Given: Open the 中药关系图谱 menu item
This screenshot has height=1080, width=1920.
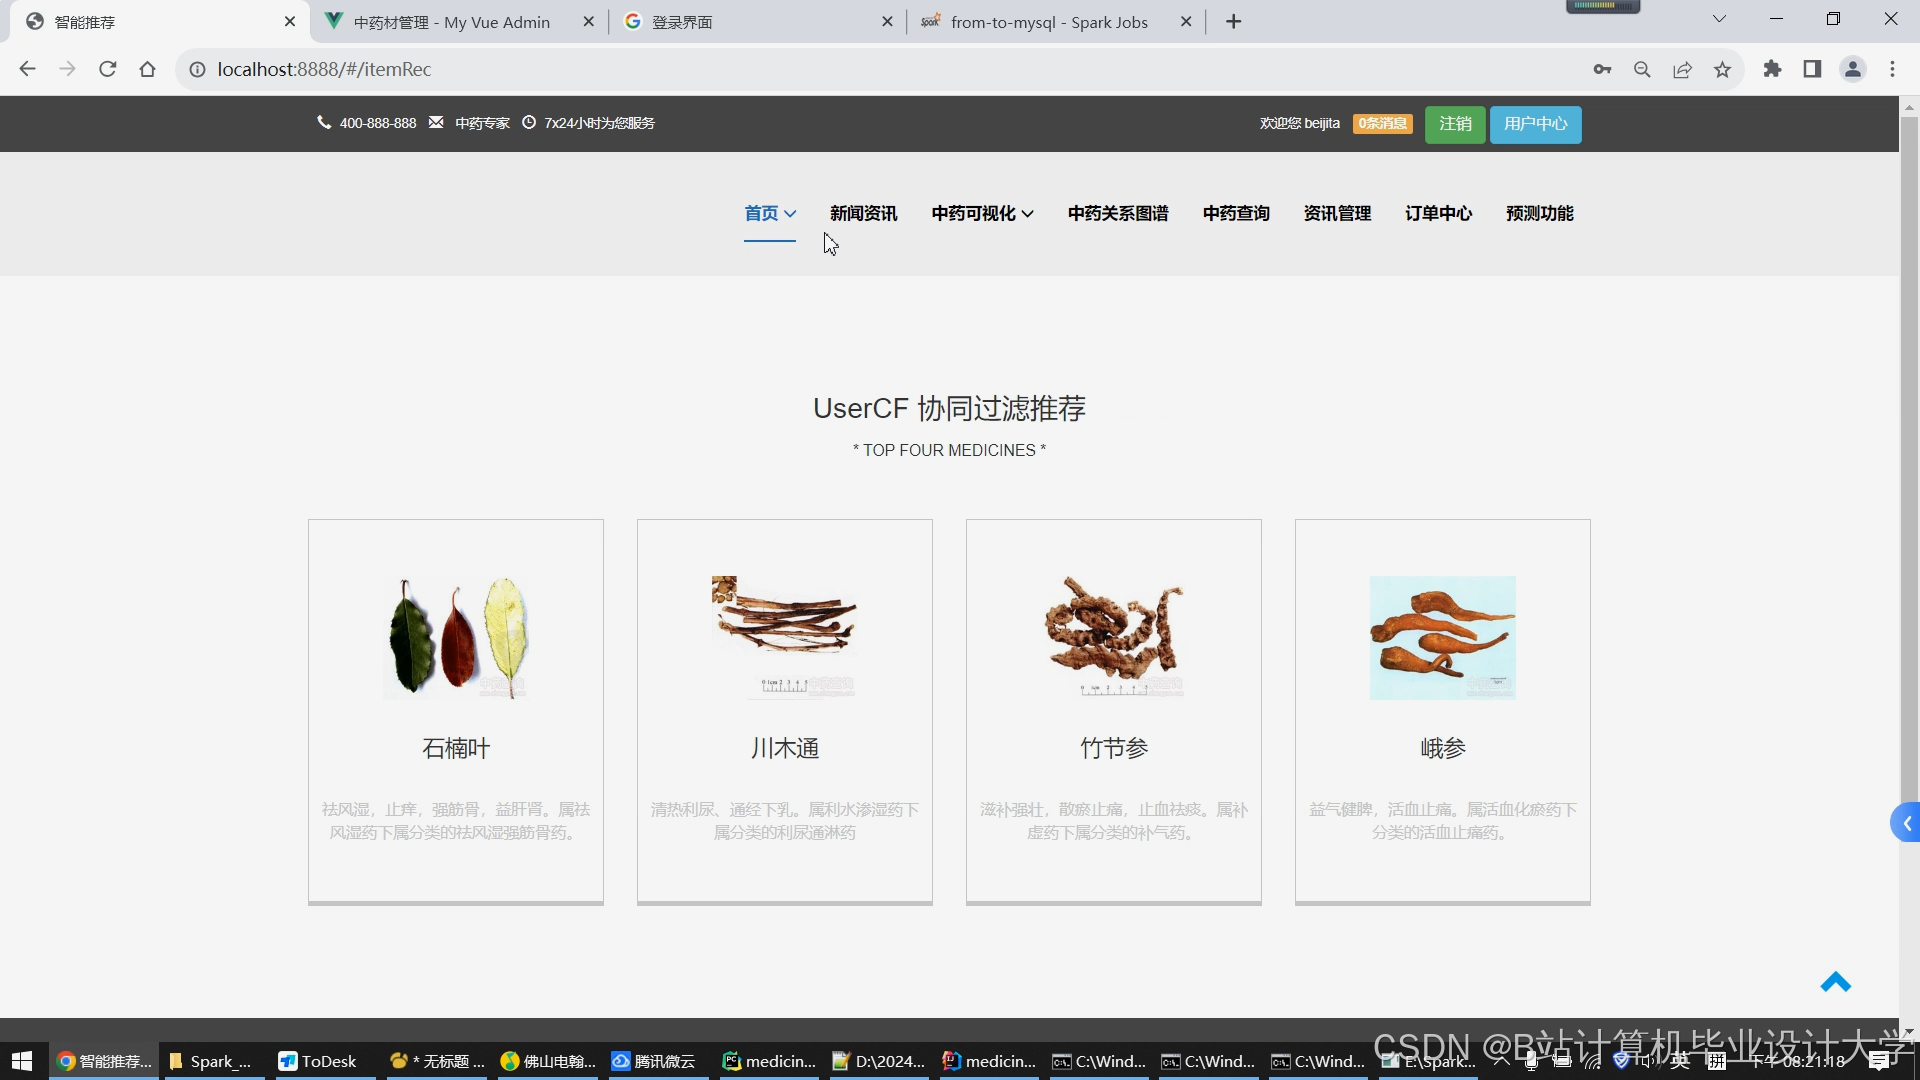Looking at the screenshot, I should (1117, 213).
